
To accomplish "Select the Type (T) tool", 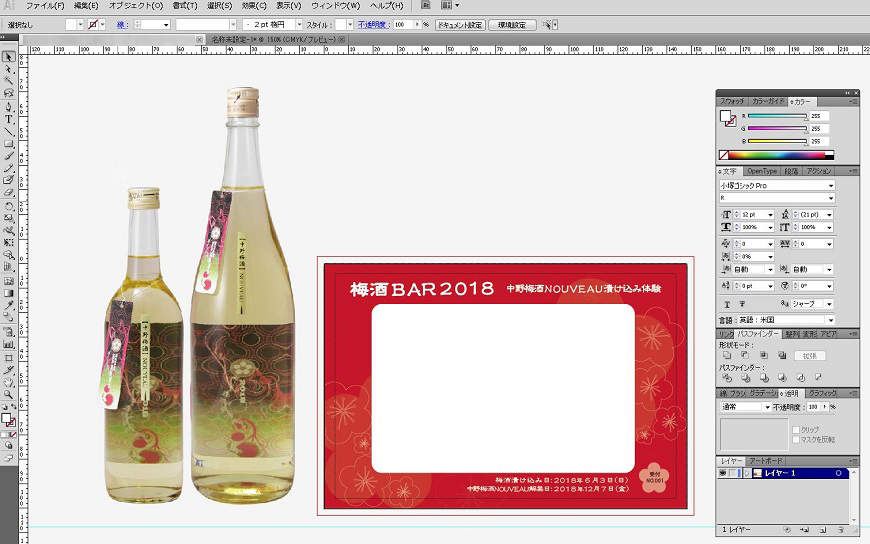I will coord(9,119).
